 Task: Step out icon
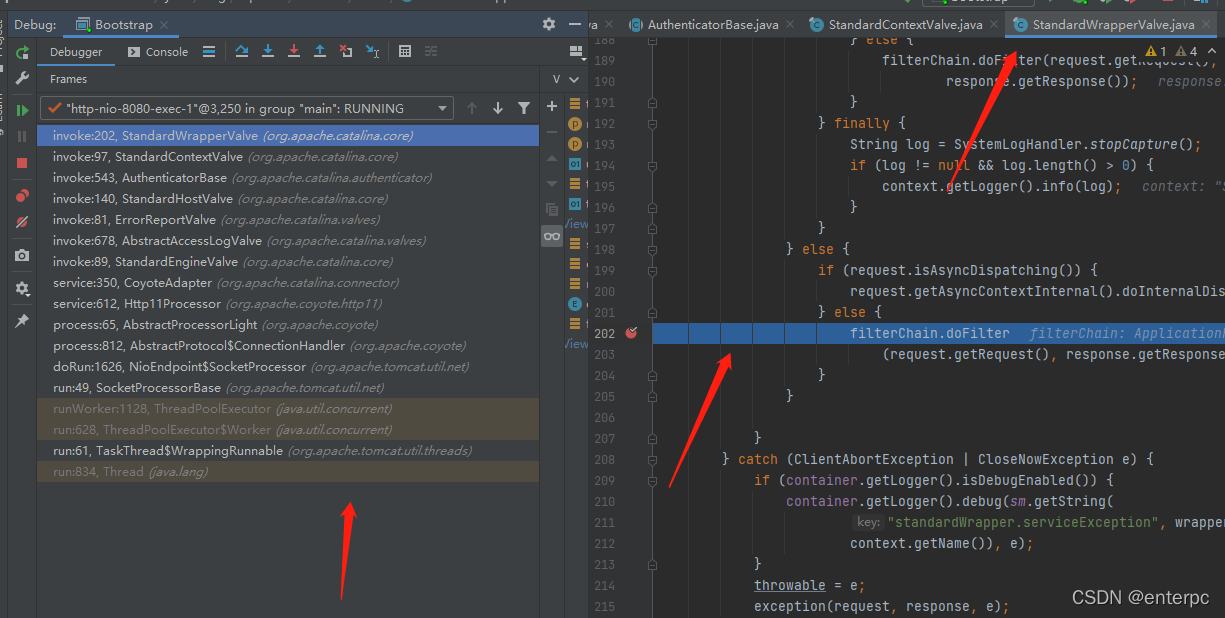click(320, 52)
